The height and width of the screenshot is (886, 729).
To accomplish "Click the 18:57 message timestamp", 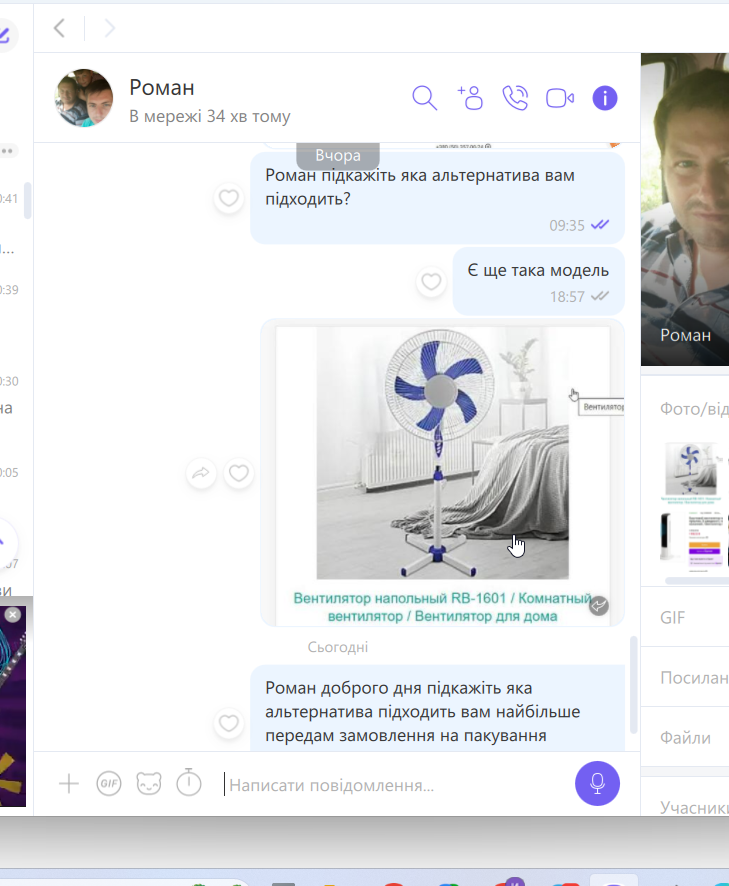I will pyautogui.click(x=567, y=297).
